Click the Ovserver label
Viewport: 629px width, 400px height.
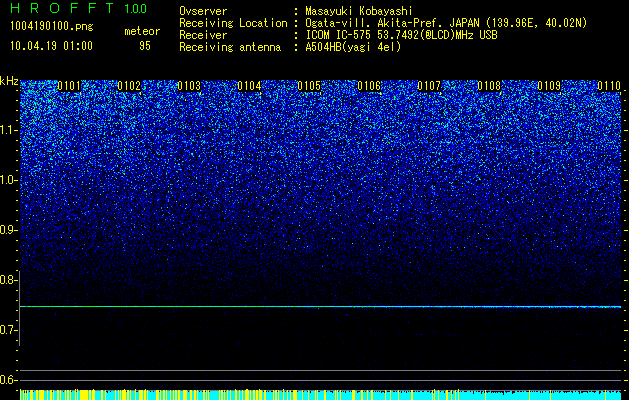pos(203,11)
